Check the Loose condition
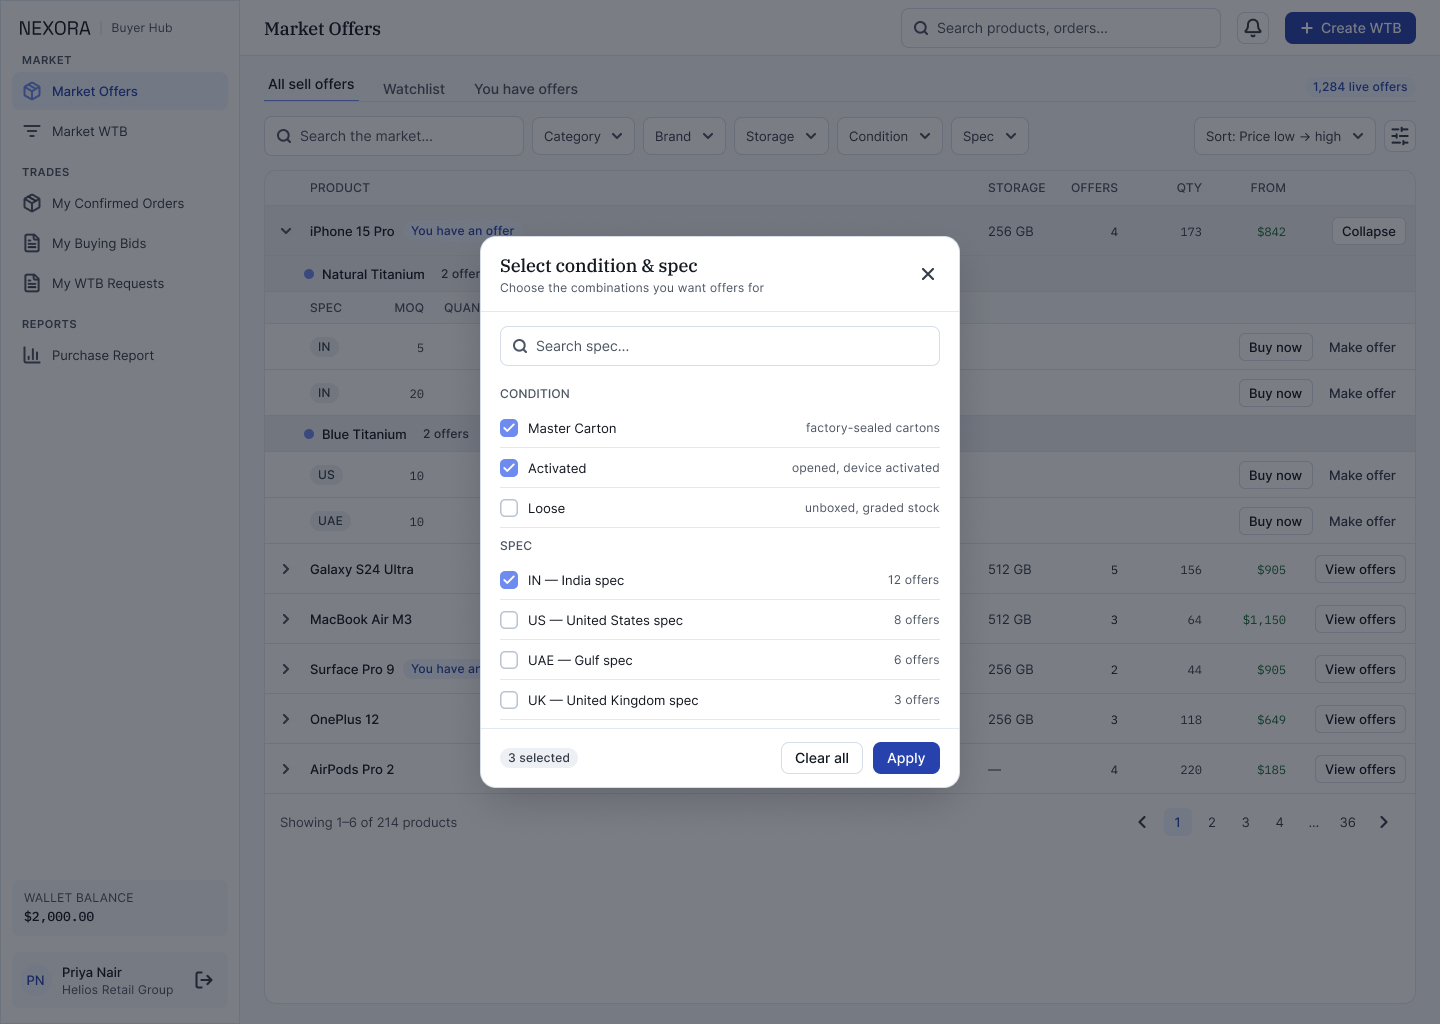The height and width of the screenshot is (1024, 1440). pyautogui.click(x=509, y=508)
